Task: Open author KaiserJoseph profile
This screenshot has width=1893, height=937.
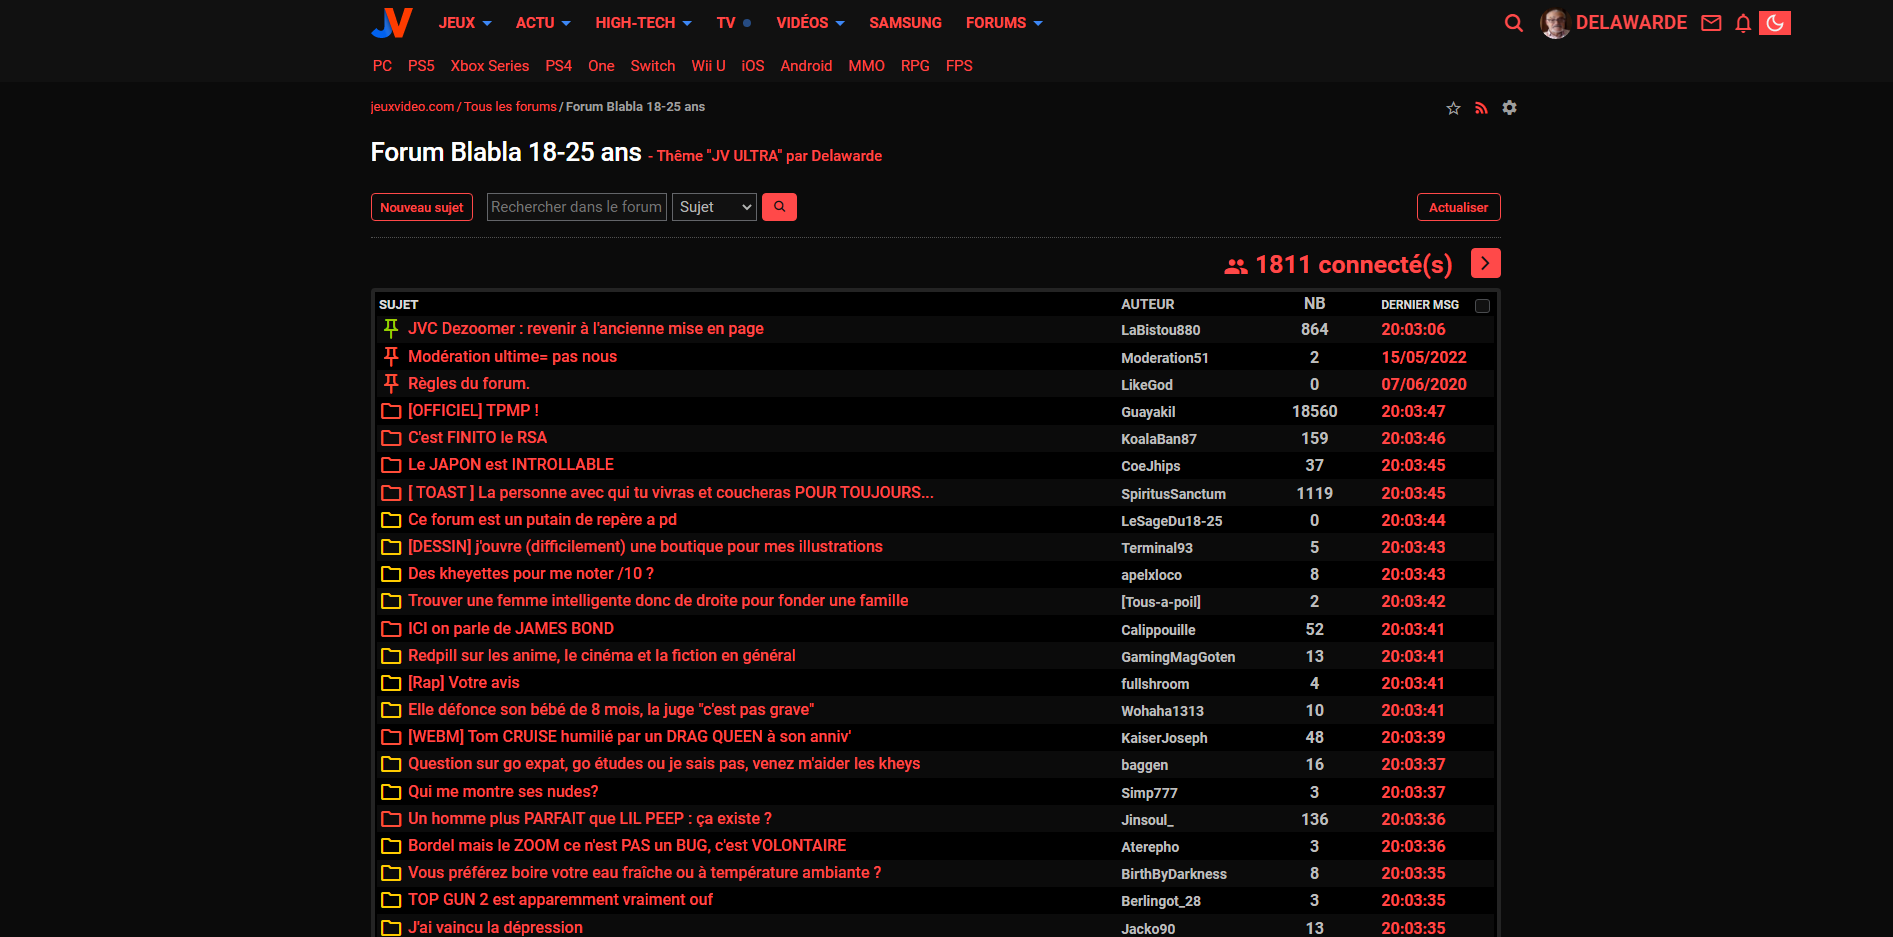Action: [1164, 738]
